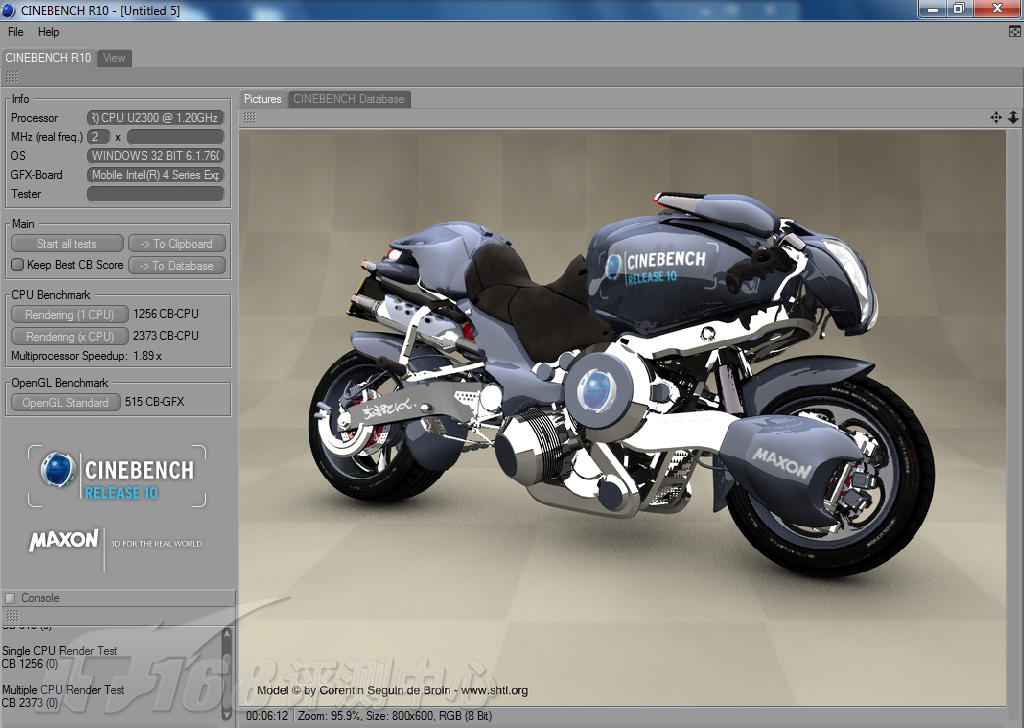Click the grip handle below Pictures tab
The width and height of the screenshot is (1024, 728).
(249, 118)
